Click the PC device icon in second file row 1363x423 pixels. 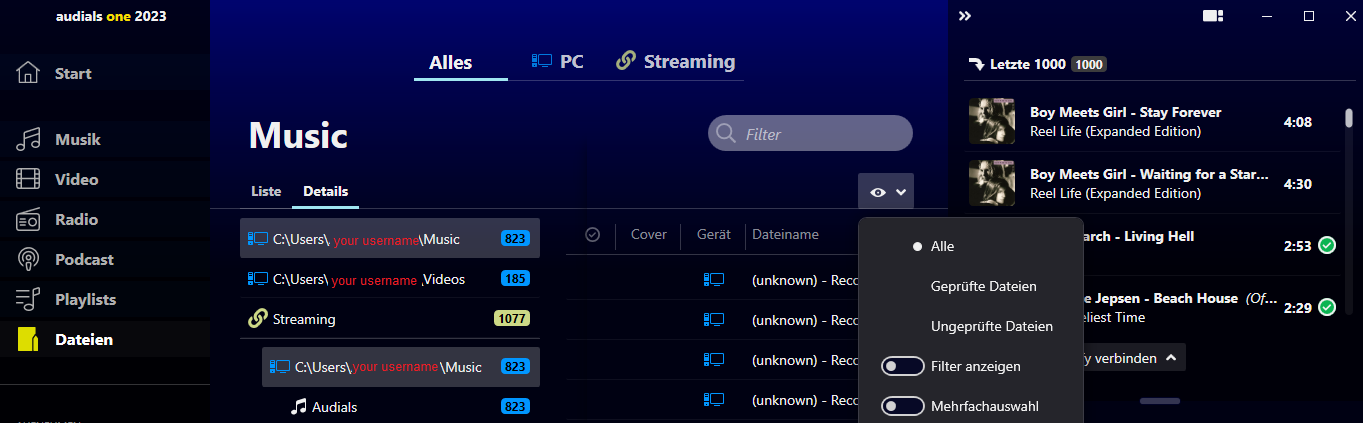[713, 320]
